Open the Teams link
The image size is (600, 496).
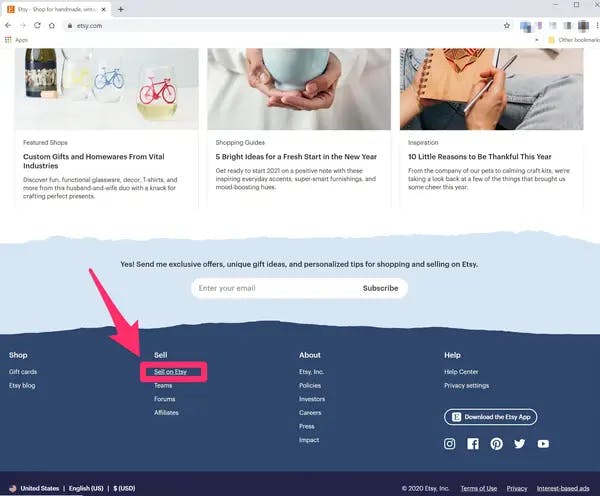163,385
